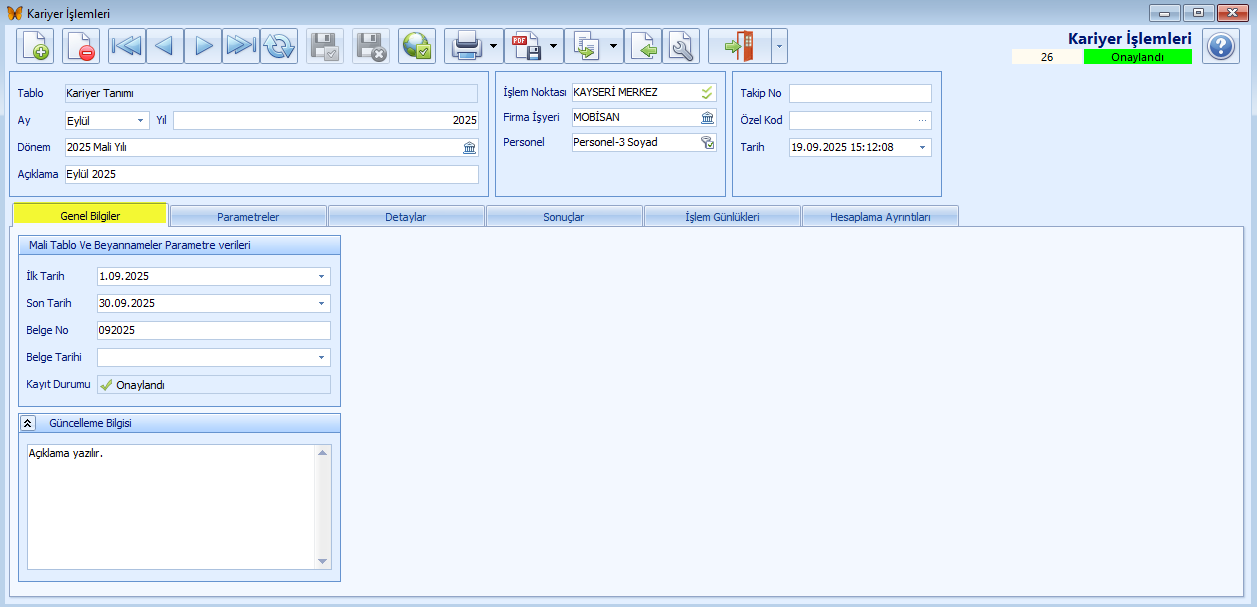Screen dimensions: 1257x607
Task: Open the Ay month dropdown
Action: 140,120
